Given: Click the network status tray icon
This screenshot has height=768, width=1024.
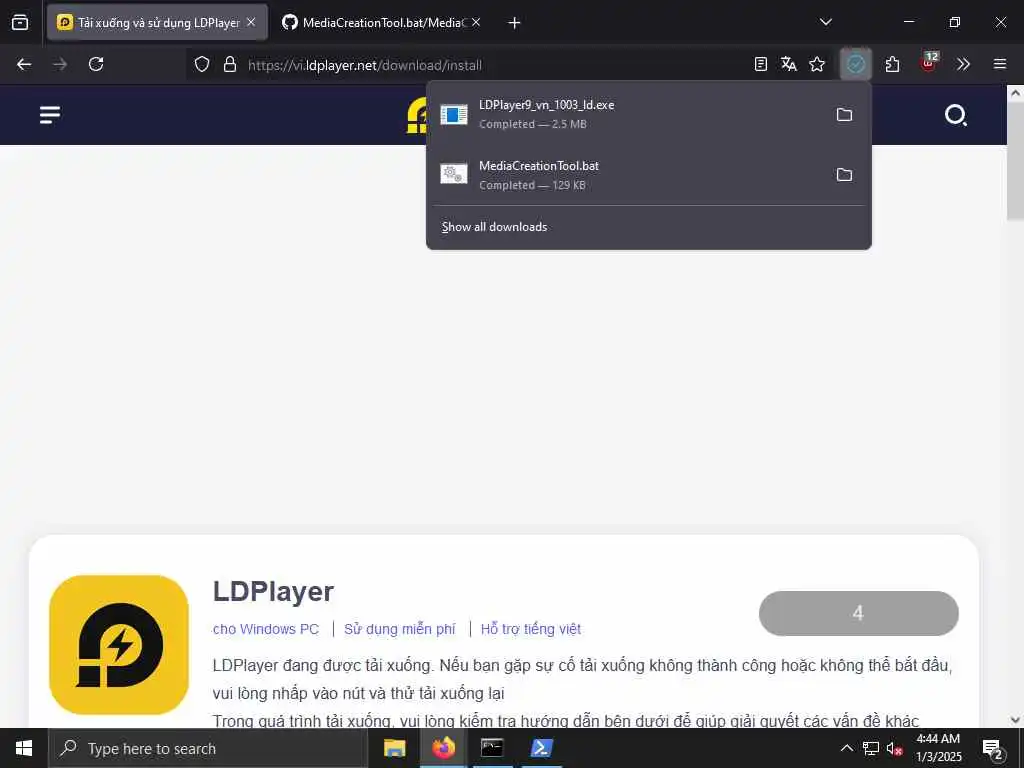Looking at the screenshot, I should click(x=871, y=748).
